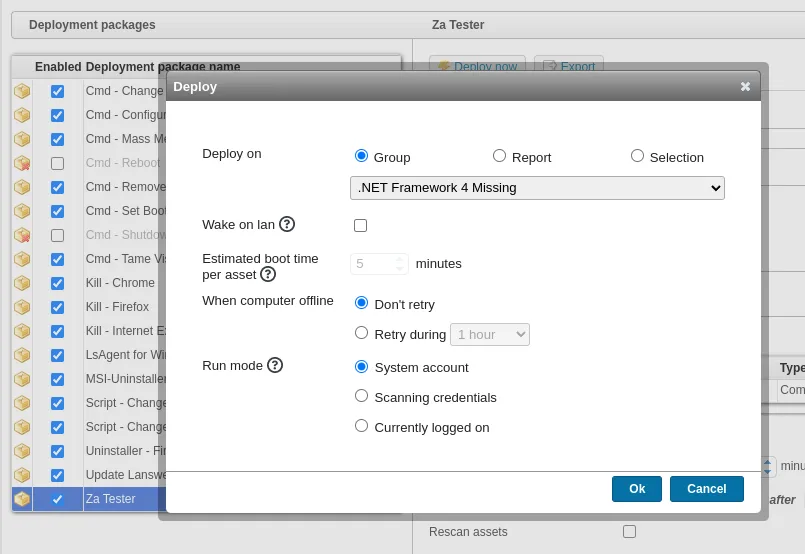
Task: Enable Wake on lan checkbox
Action: (360, 225)
